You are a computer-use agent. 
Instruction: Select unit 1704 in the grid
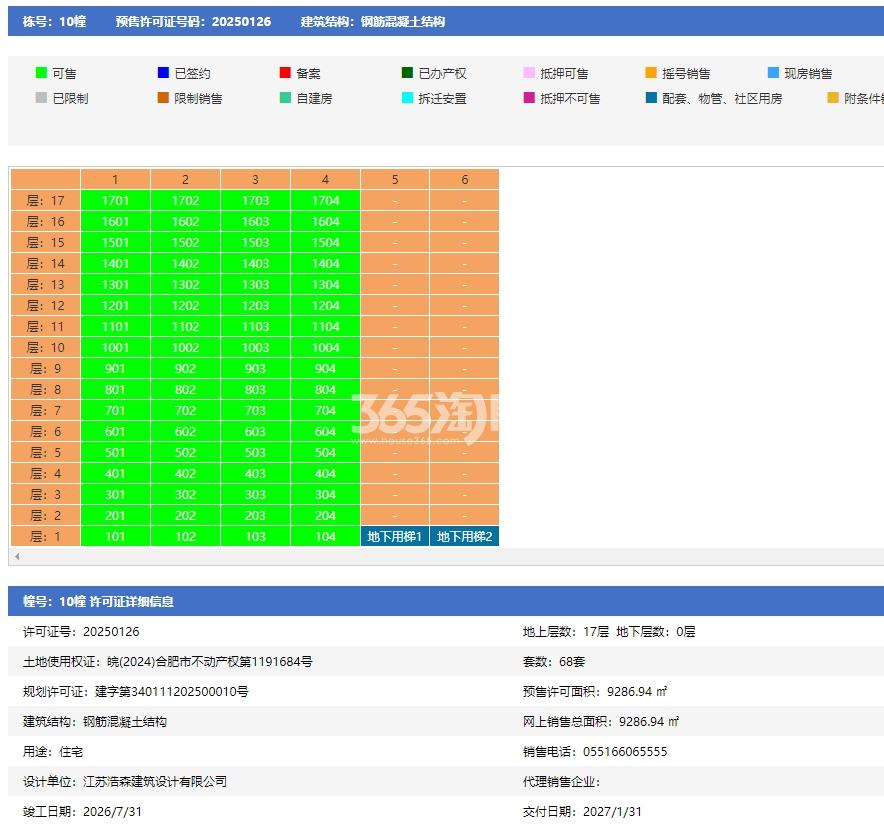(325, 200)
